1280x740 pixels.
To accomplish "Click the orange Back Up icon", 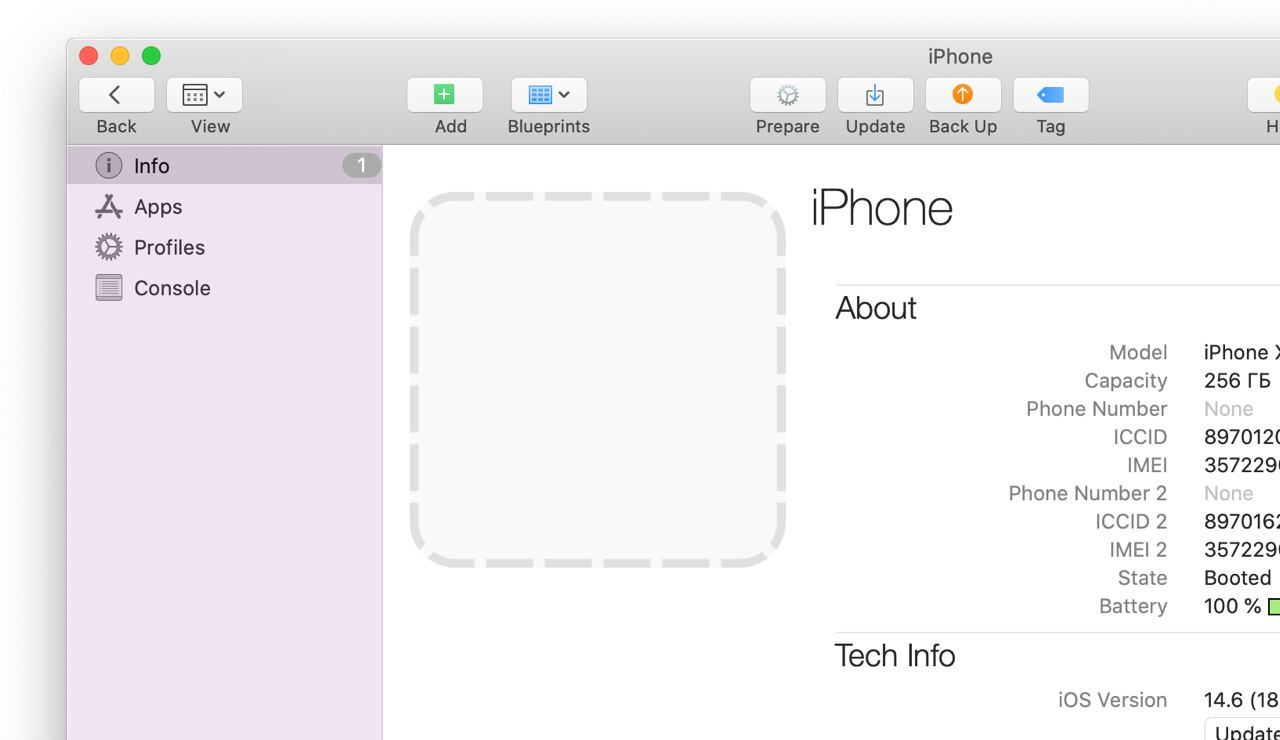I will point(963,95).
